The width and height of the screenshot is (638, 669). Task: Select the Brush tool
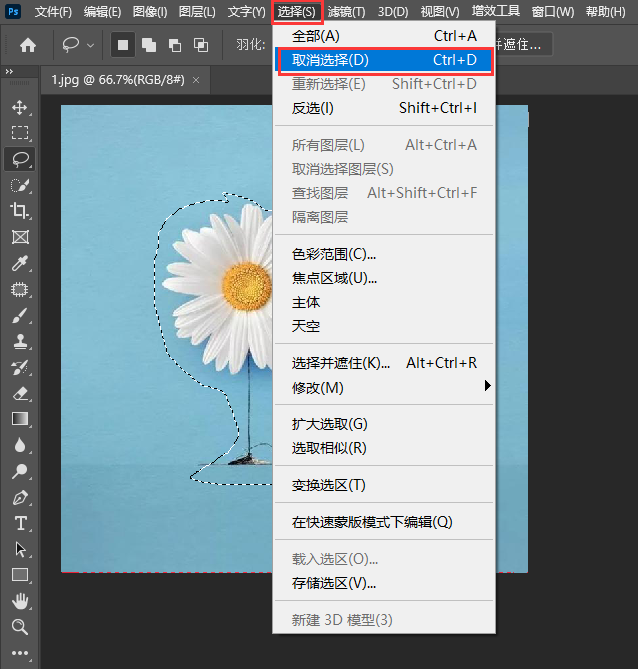point(20,316)
